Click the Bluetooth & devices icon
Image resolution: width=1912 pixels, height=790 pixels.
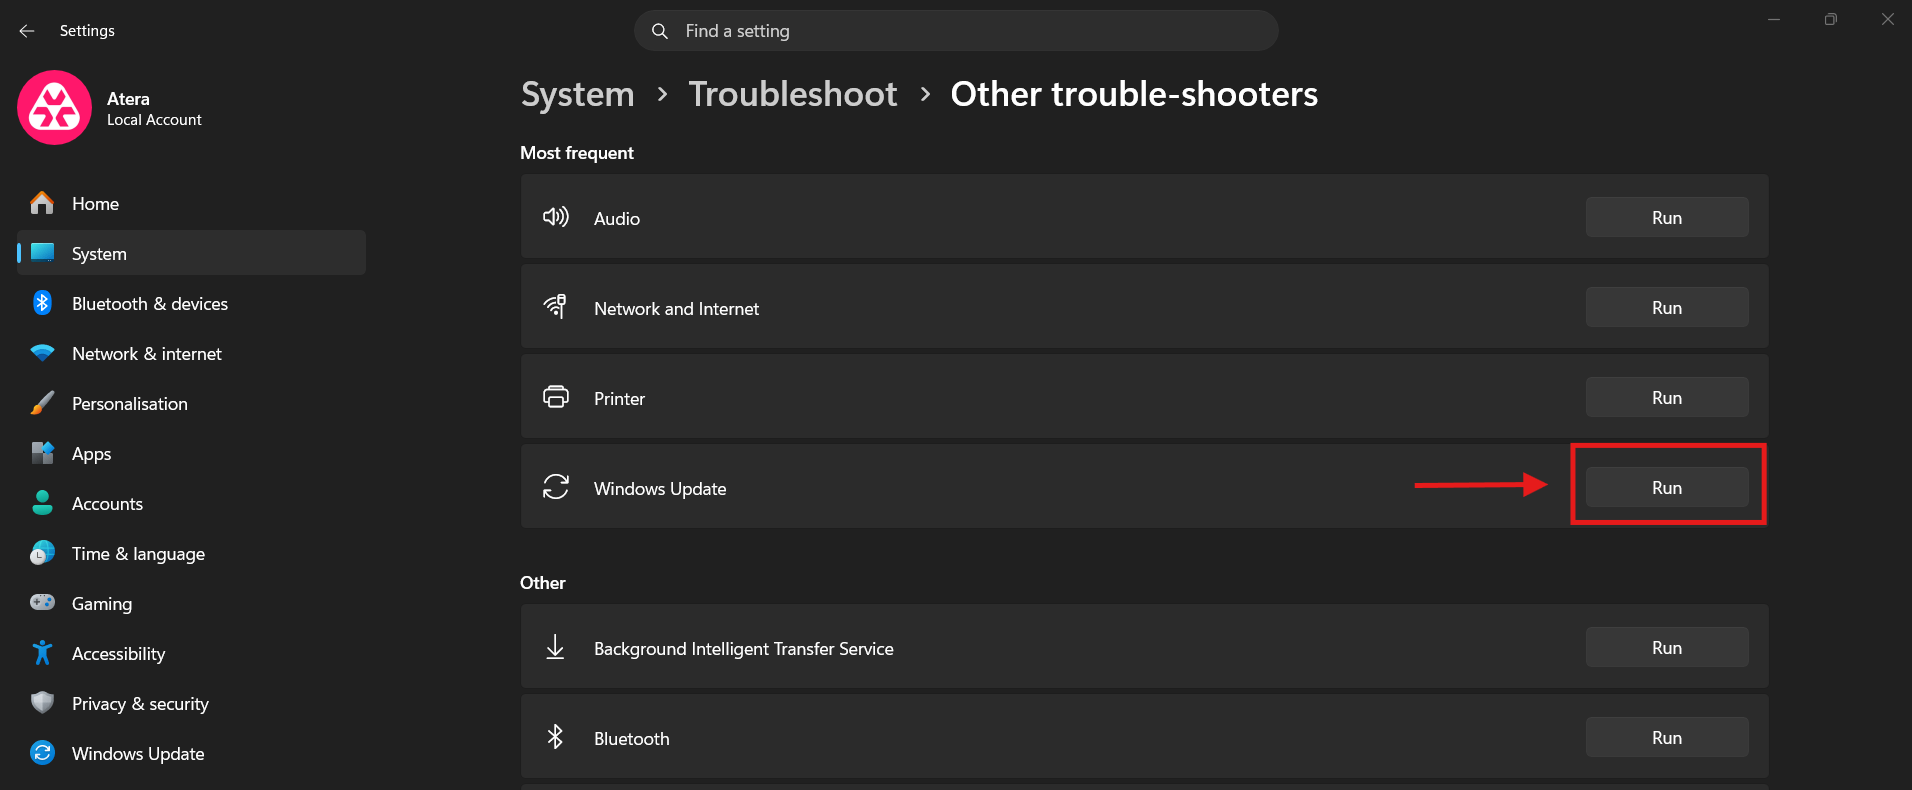pos(42,303)
